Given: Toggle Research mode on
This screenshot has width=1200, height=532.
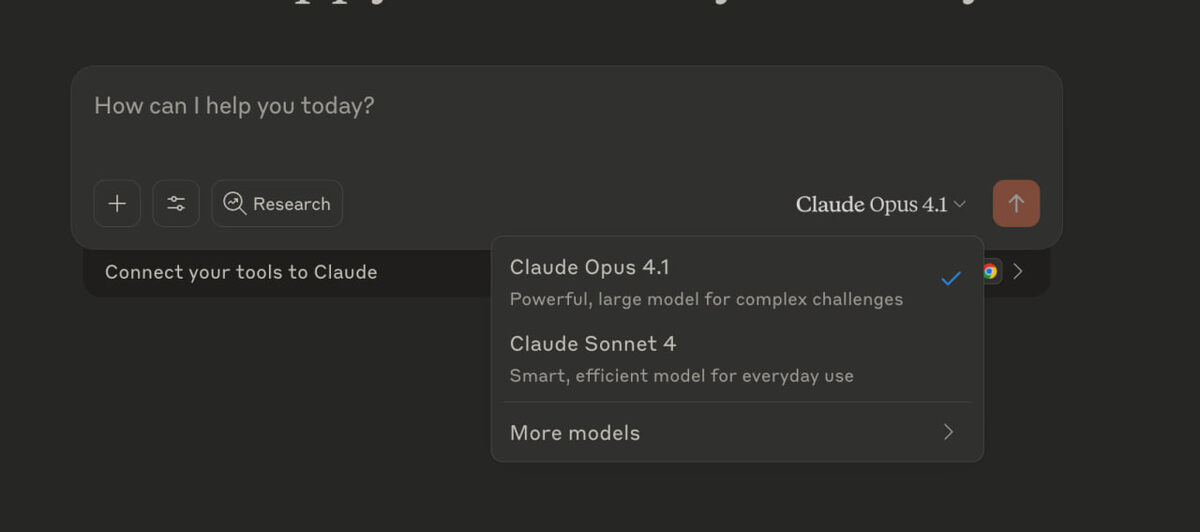Looking at the screenshot, I should pos(277,204).
